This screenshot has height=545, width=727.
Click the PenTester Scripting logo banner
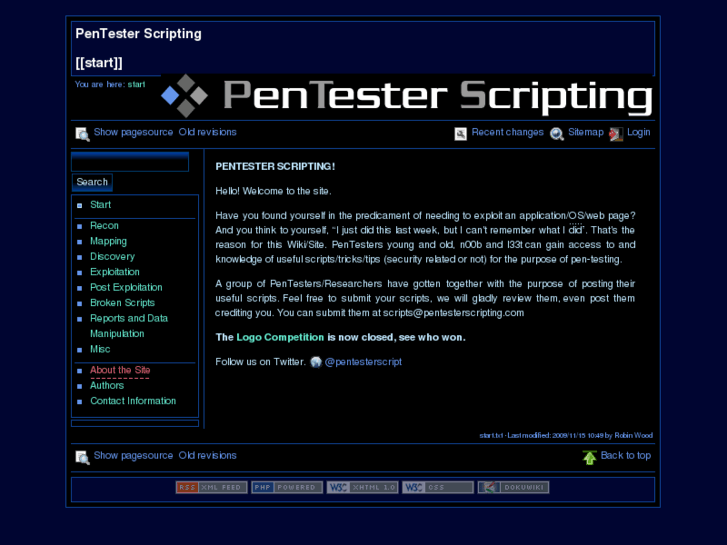(407, 96)
